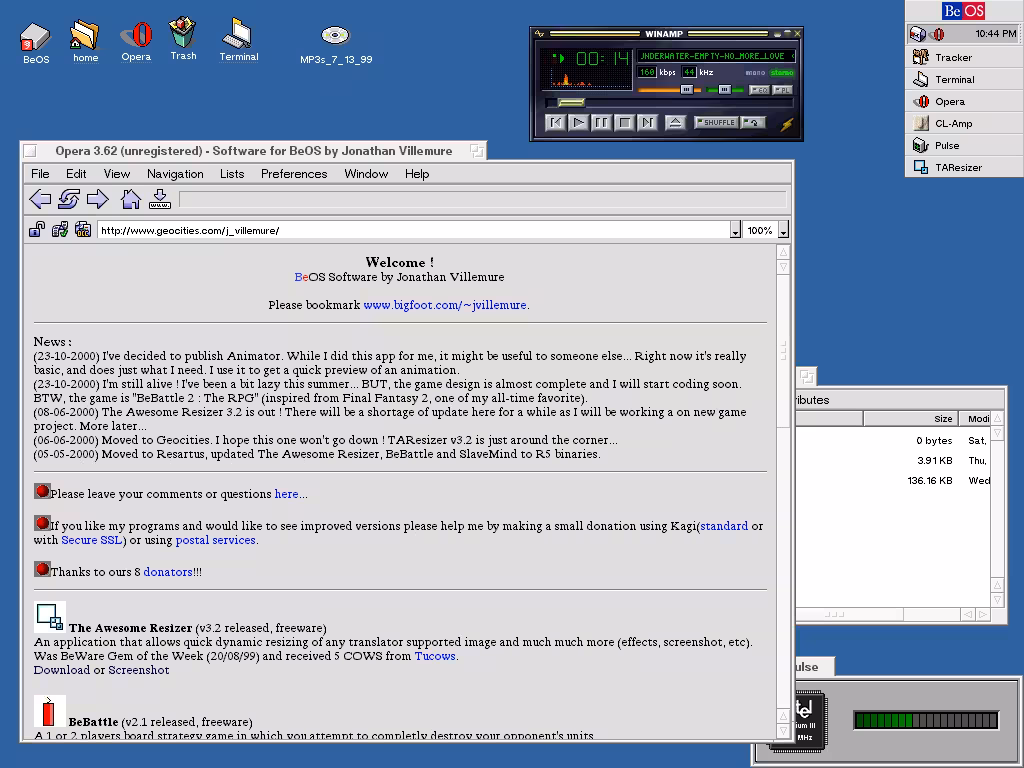Toggle the Winamp repeat button
Image resolution: width=1024 pixels, height=768 pixels.
coord(752,123)
